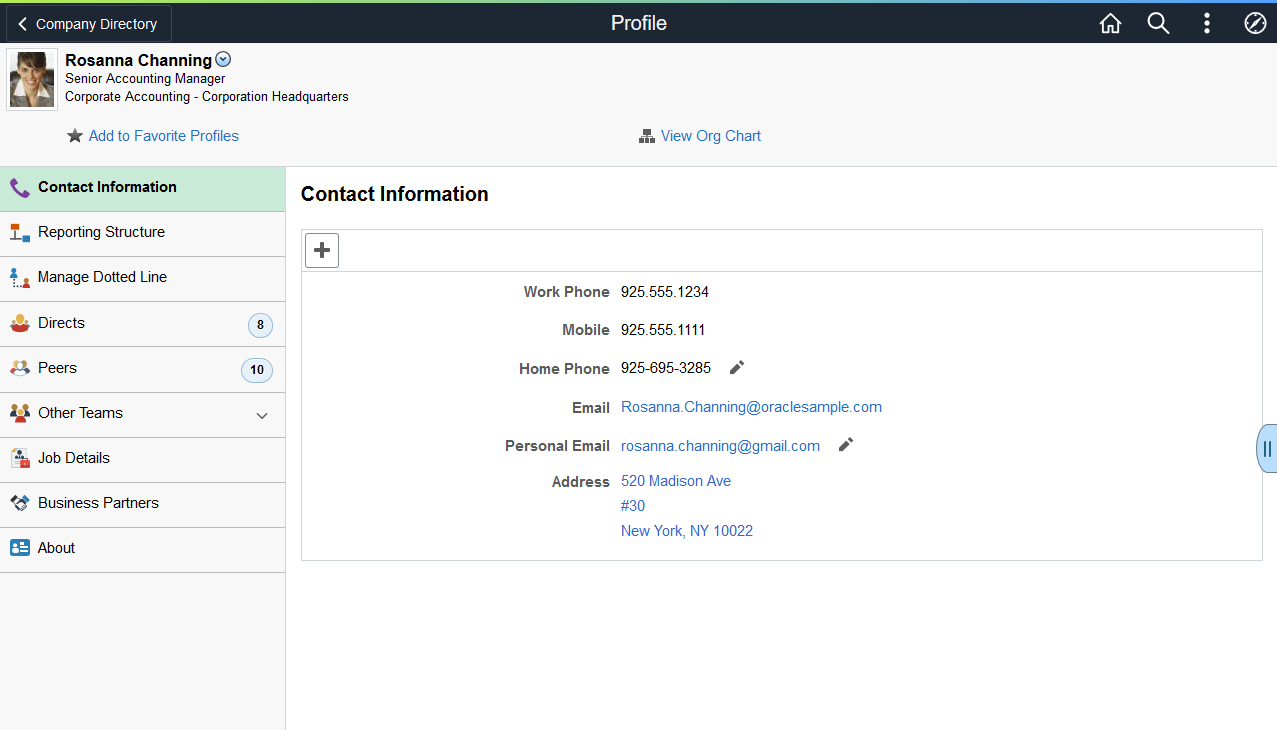Open the Home icon in header
This screenshot has width=1277, height=730.
(1110, 23)
